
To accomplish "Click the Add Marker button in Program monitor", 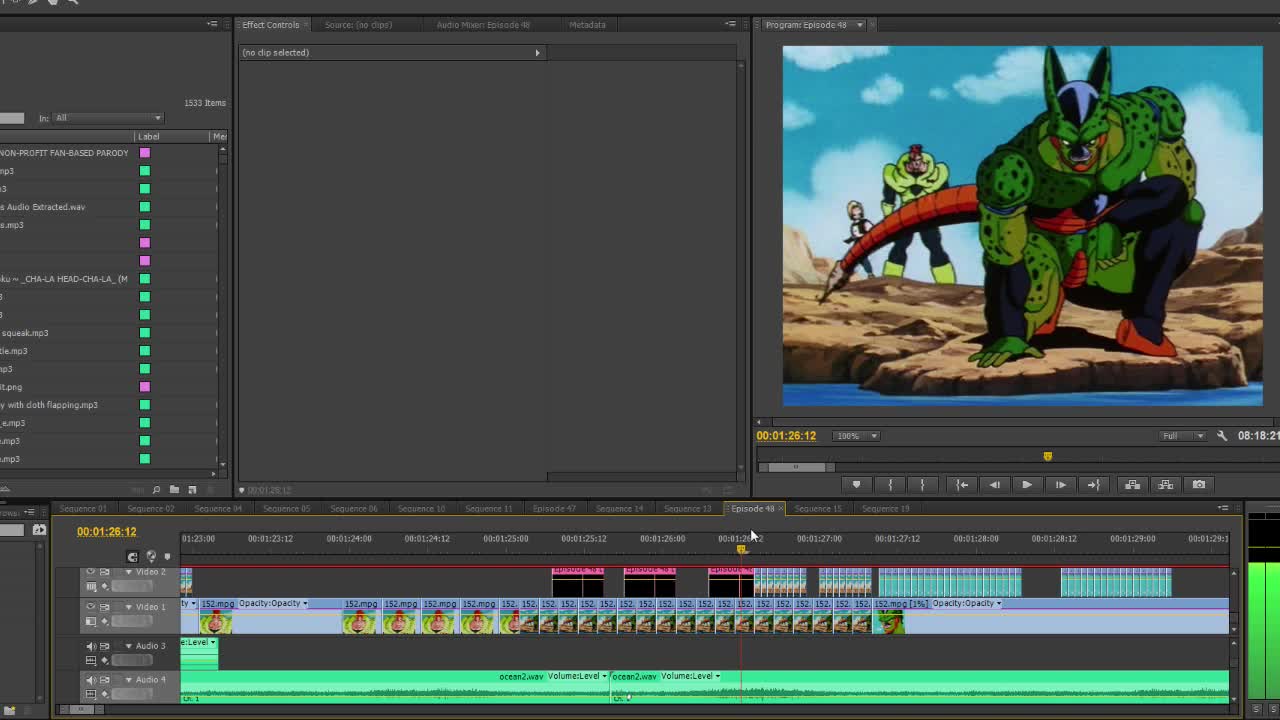I will [856, 485].
